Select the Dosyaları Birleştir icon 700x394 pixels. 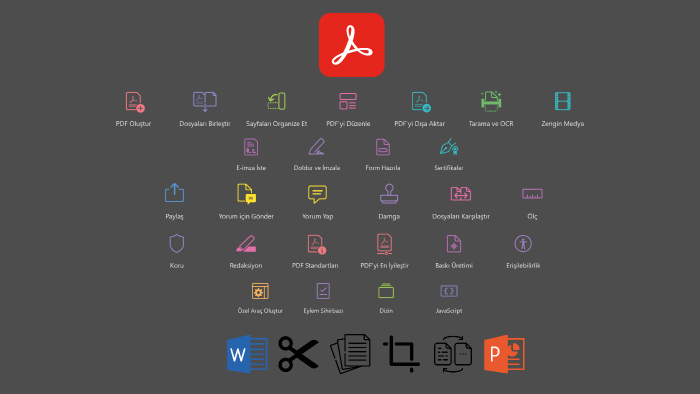[x=205, y=102]
